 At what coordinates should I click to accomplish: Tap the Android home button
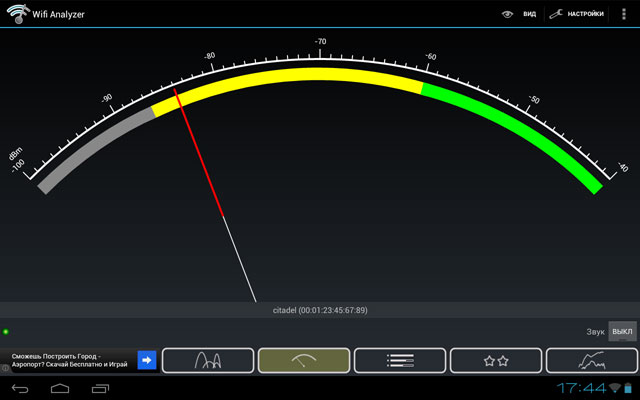click(x=60, y=389)
